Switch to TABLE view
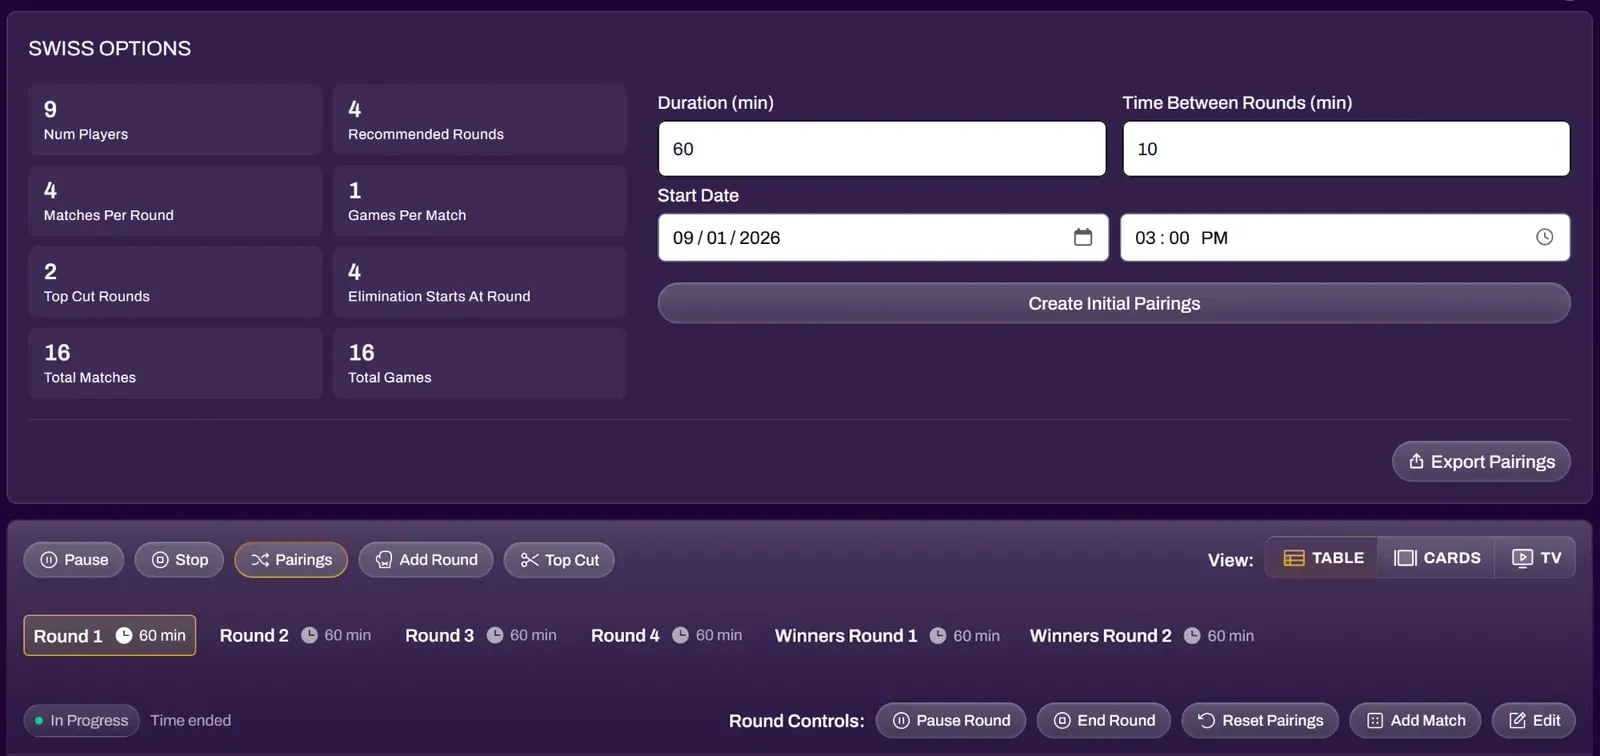 coord(1323,558)
